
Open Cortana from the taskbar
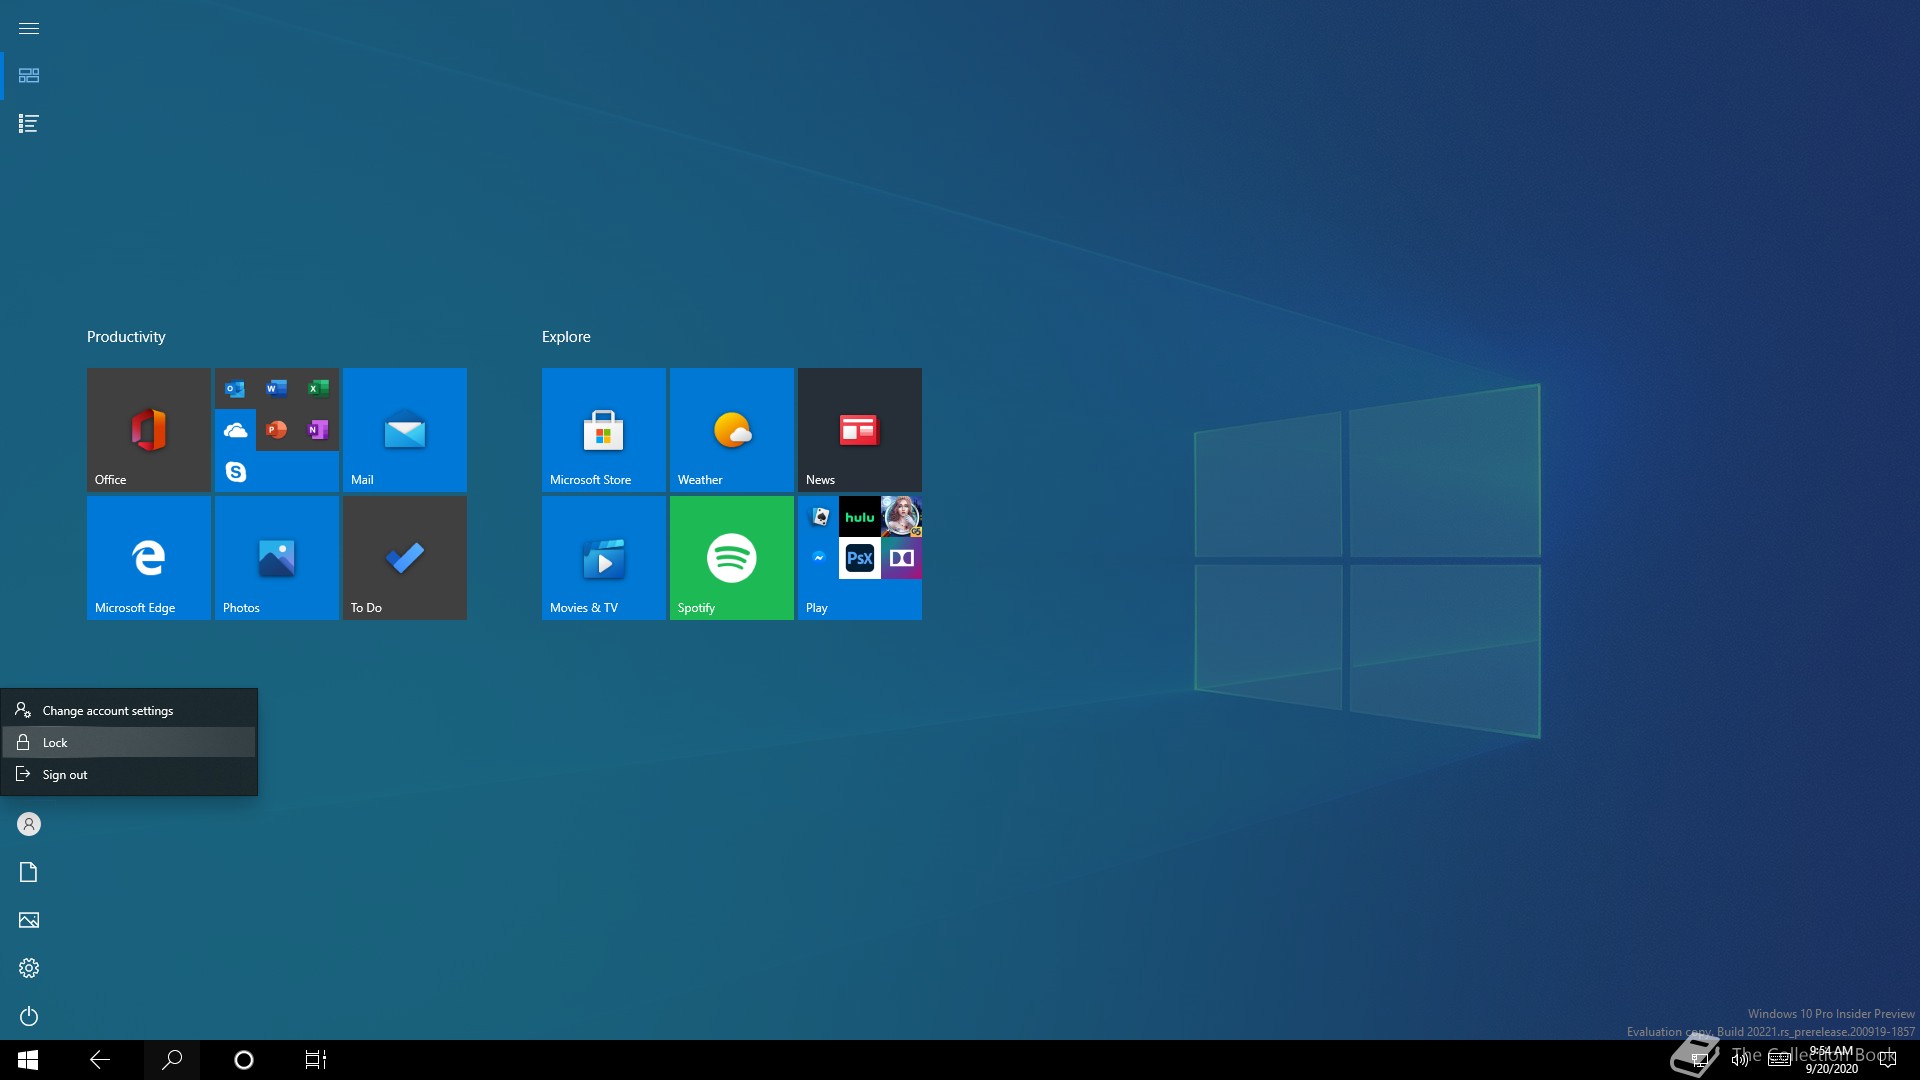244,1060
